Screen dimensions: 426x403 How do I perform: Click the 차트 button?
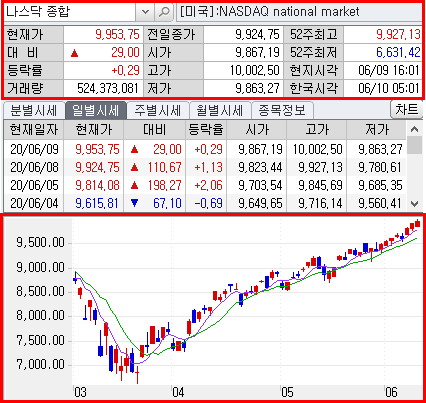[406, 110]
